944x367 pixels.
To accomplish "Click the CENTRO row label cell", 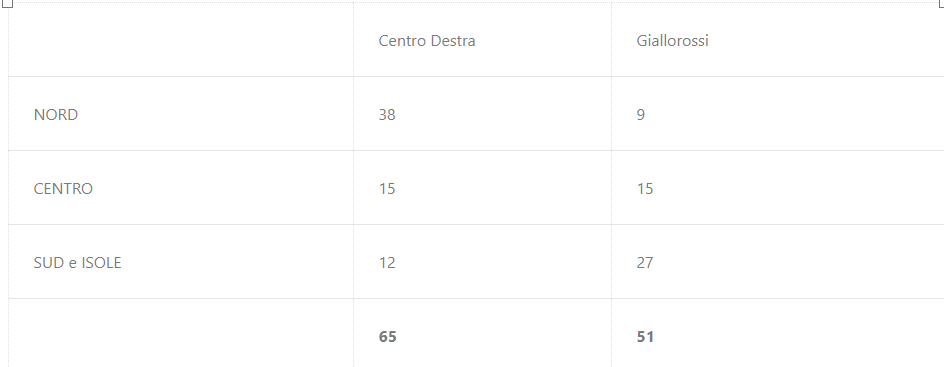I will (x=181, y=188).
